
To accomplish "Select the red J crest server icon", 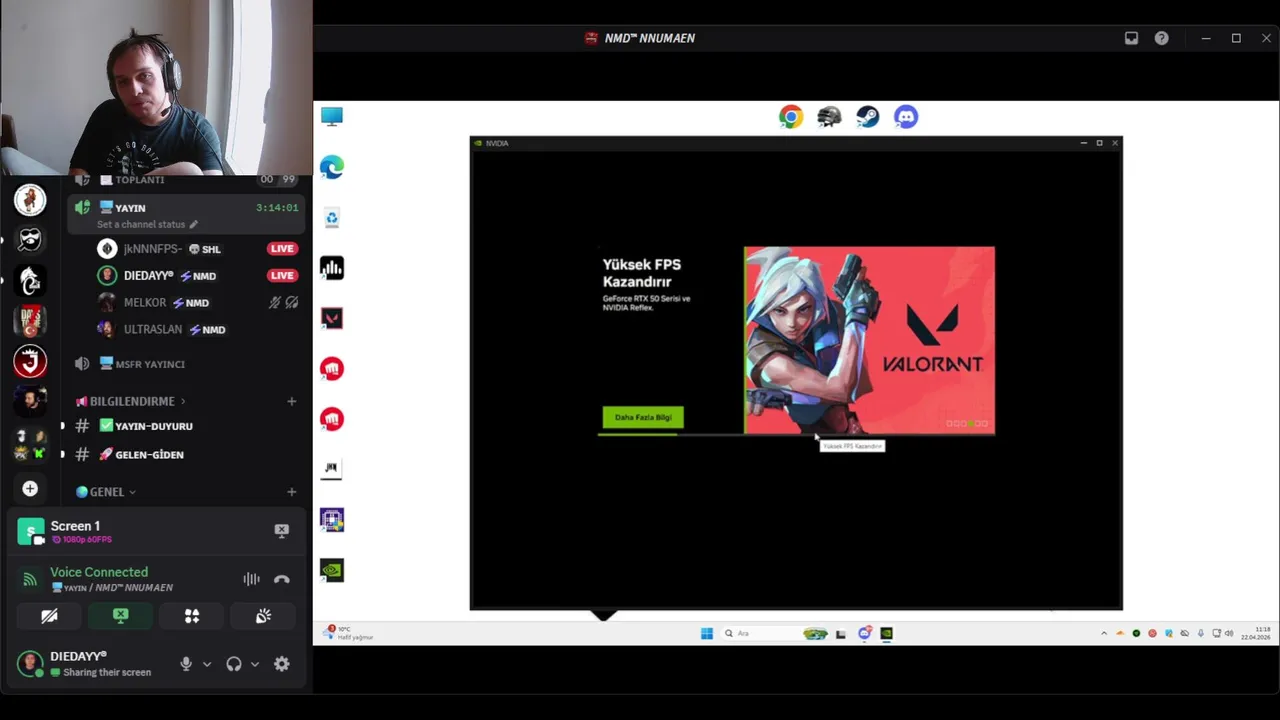I will (x=30, y=361).
